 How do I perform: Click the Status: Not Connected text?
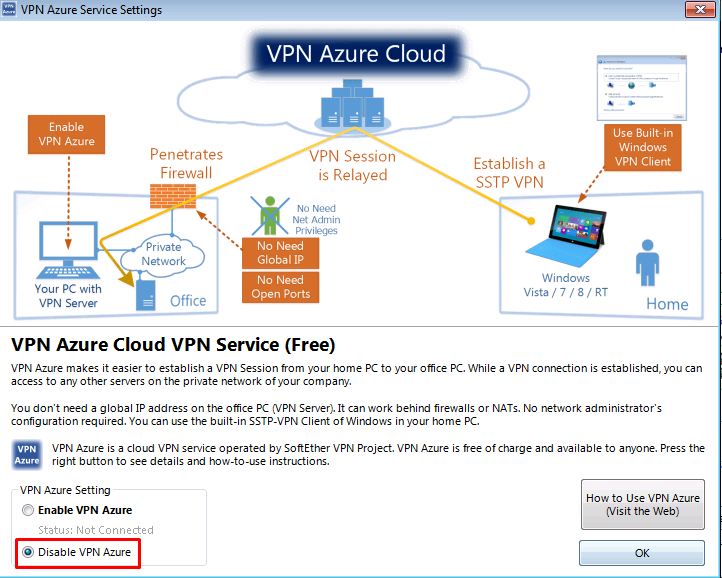[x=96, y=530]
